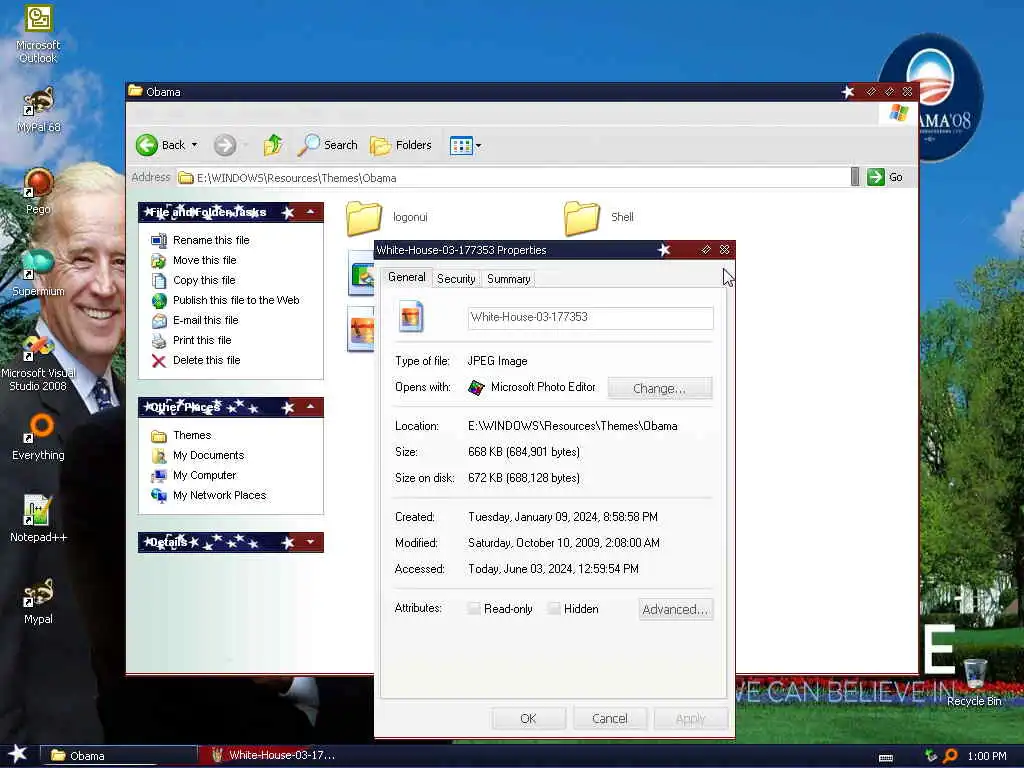Launch Notepad++ desktop shortcut
1024x768 pixels.
38,519
